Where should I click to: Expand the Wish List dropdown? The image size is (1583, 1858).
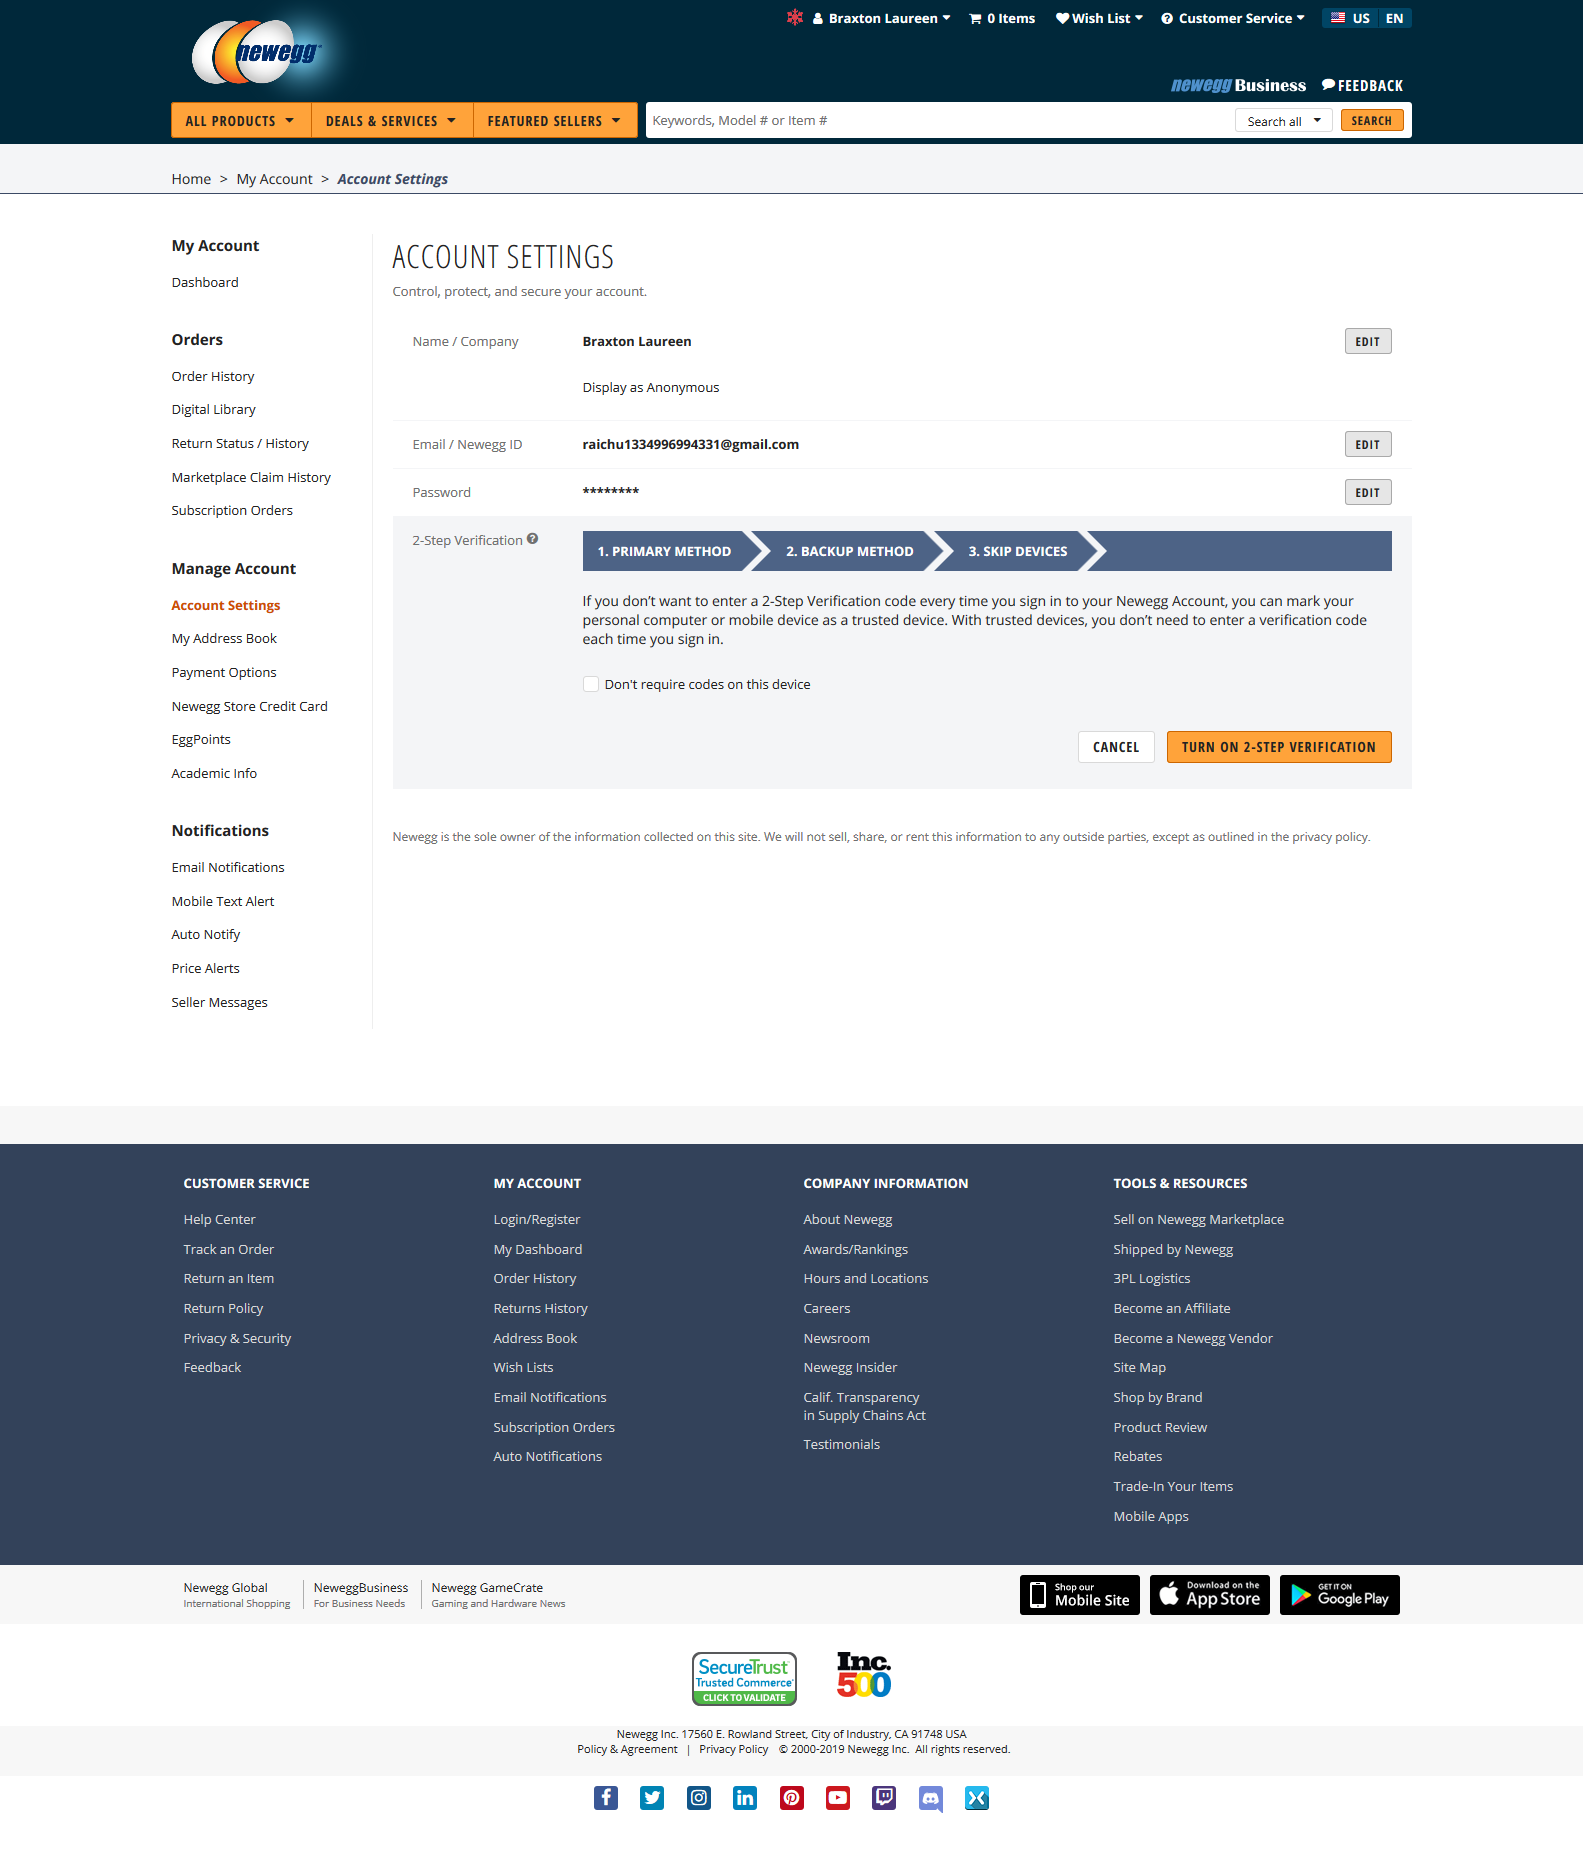(1099, 18)
